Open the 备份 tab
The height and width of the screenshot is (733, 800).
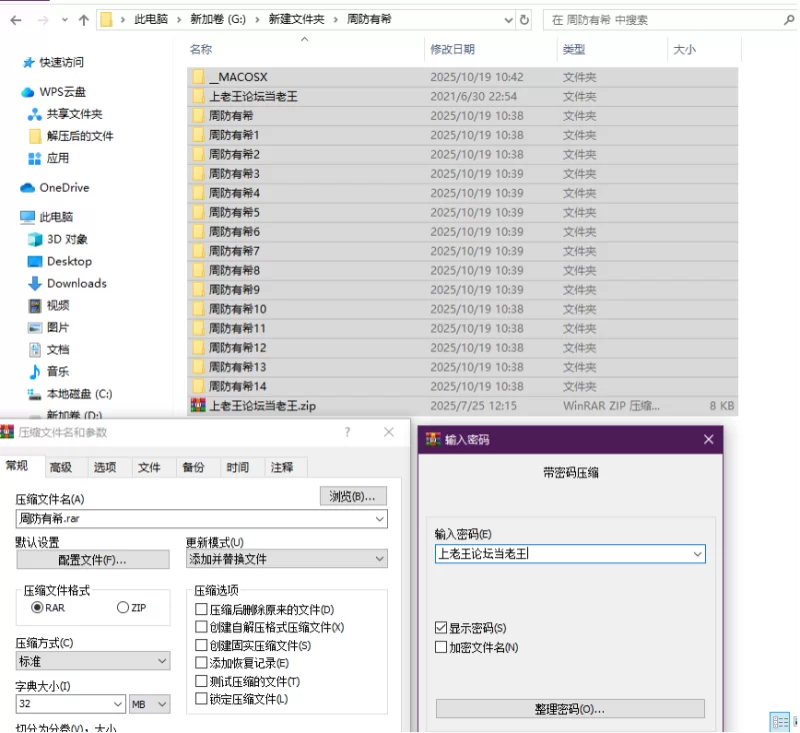[x=193, y=467]
